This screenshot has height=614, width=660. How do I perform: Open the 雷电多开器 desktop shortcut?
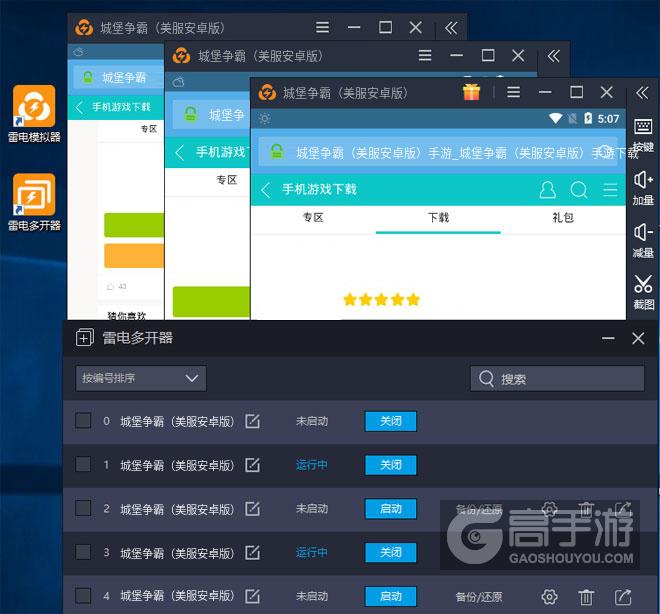34,202
